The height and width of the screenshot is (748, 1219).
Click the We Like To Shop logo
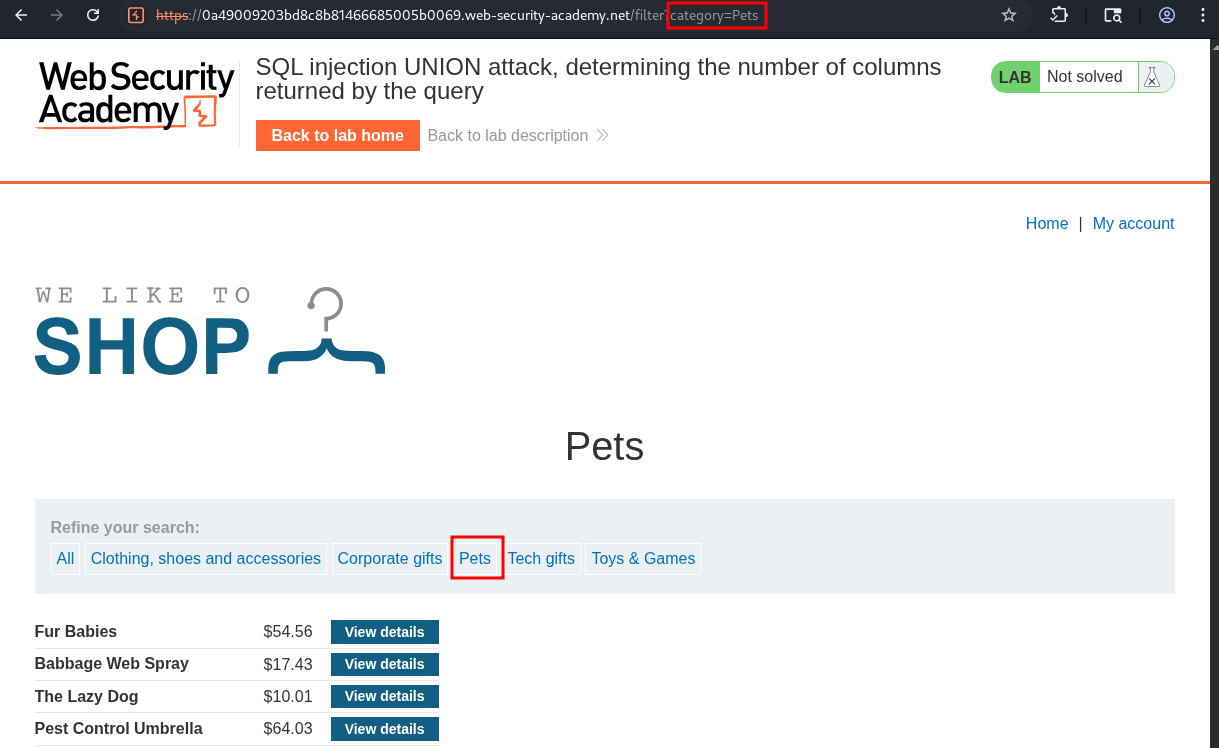tap(210, 332)
